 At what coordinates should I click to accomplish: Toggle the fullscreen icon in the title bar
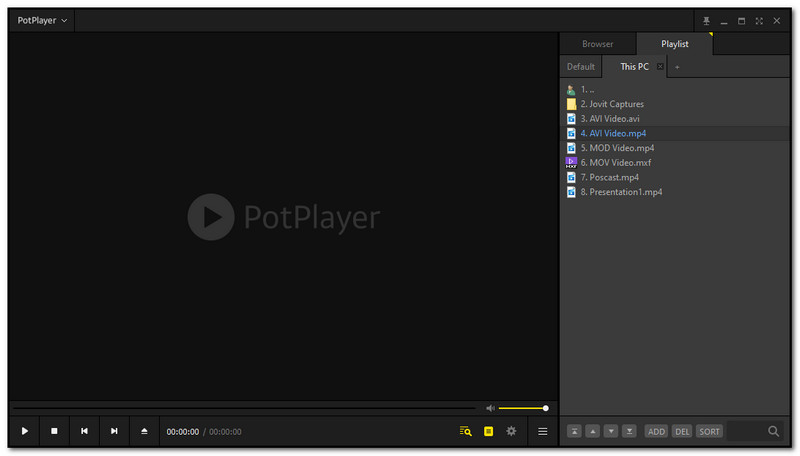pos(759,21)
